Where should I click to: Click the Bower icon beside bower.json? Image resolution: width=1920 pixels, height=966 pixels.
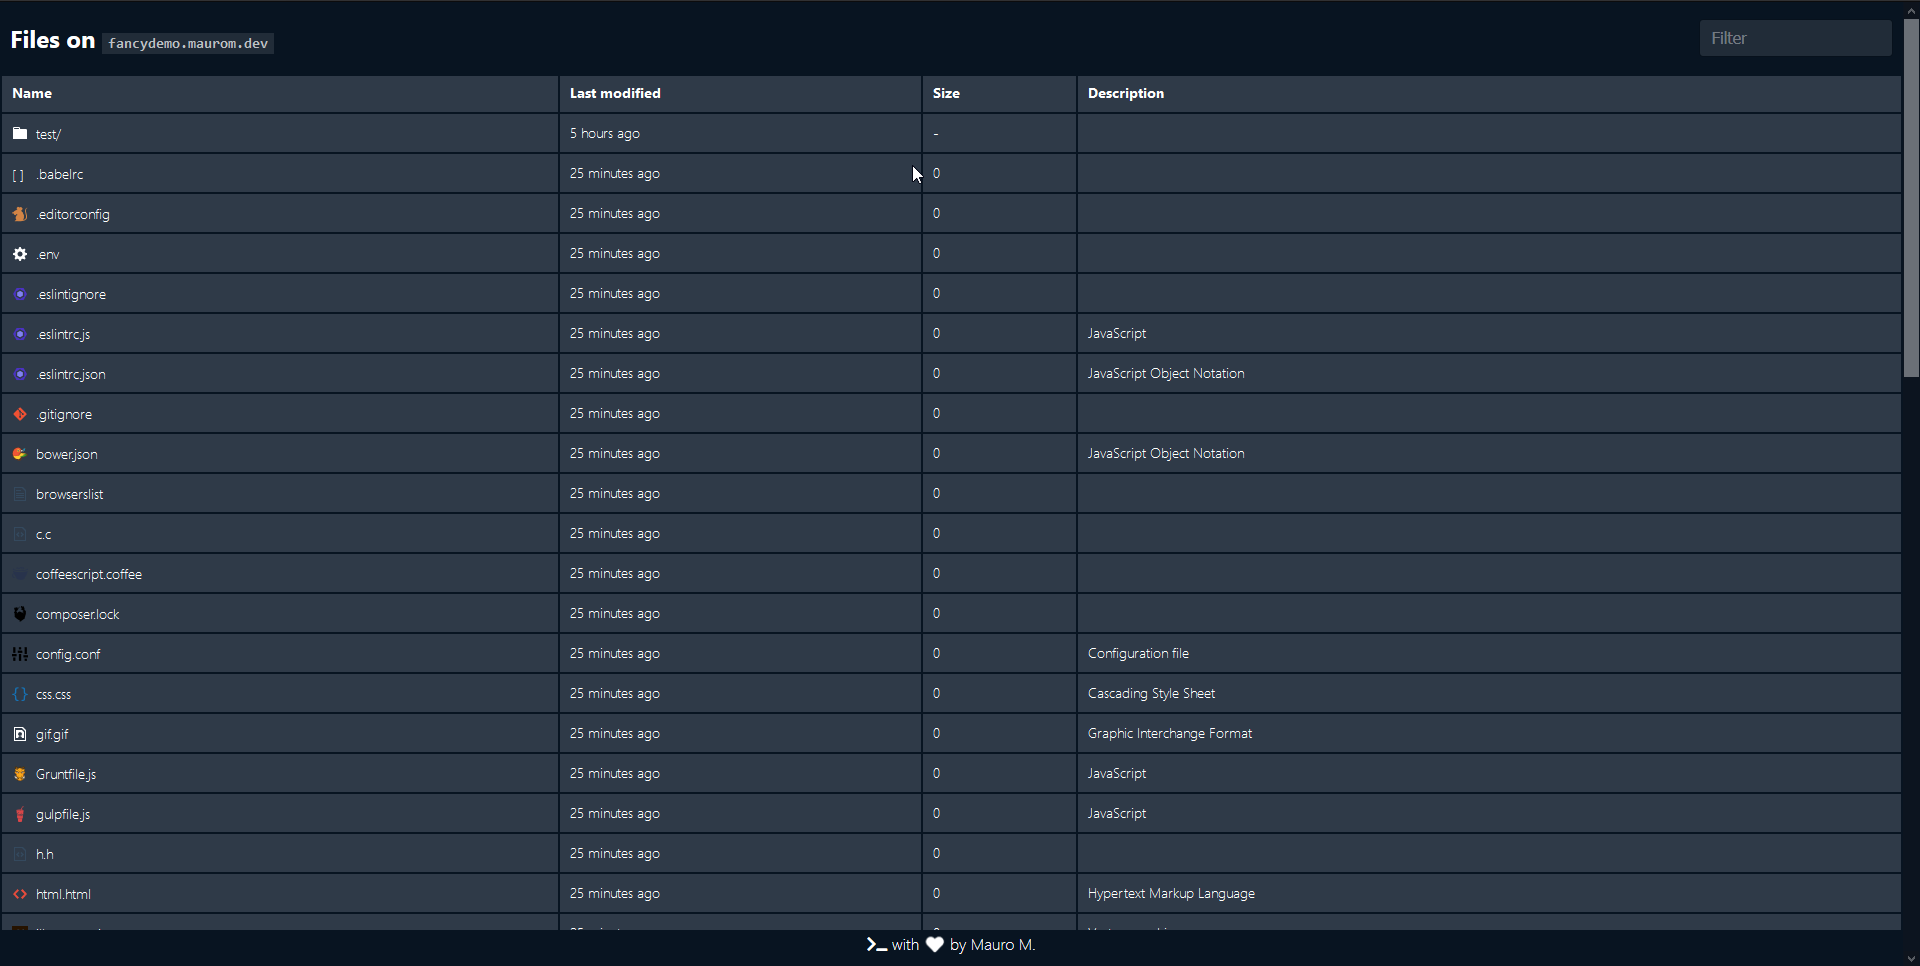point(20,454)
